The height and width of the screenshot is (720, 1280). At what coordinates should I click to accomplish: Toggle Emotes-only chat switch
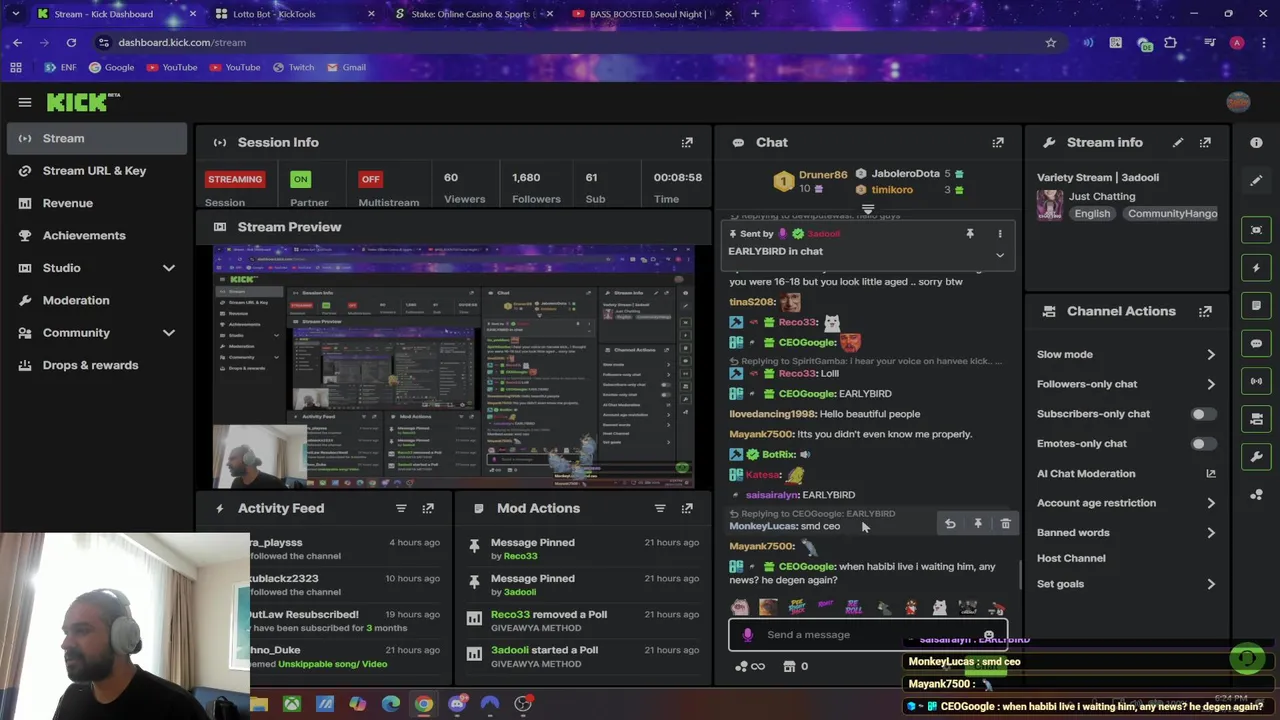(x=1203, y=444)
